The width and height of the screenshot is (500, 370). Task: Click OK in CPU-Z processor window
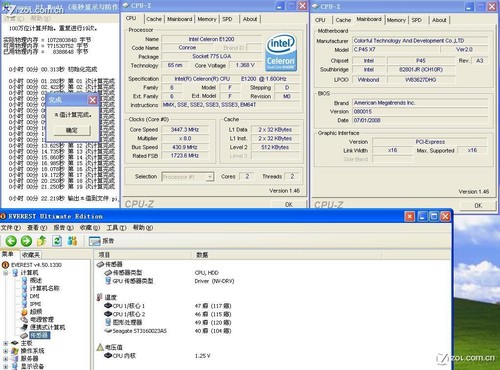(x=289, y=204)
